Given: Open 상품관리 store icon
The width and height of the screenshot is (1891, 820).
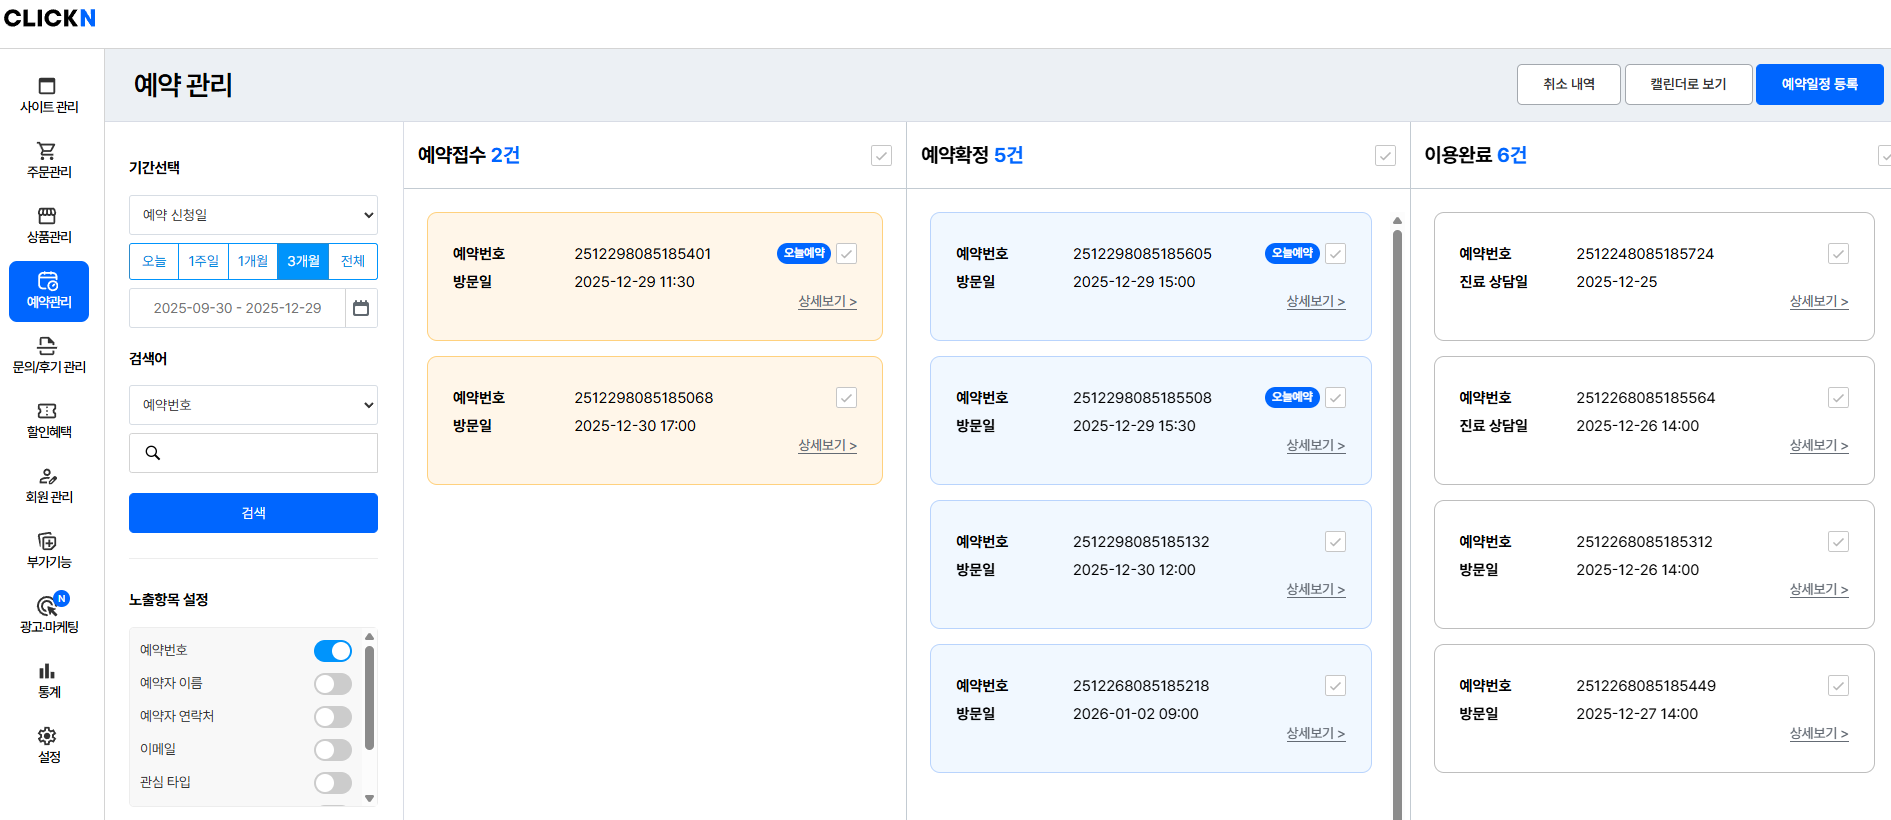Looking at the screenshot, I should click(x=48, y=216).
